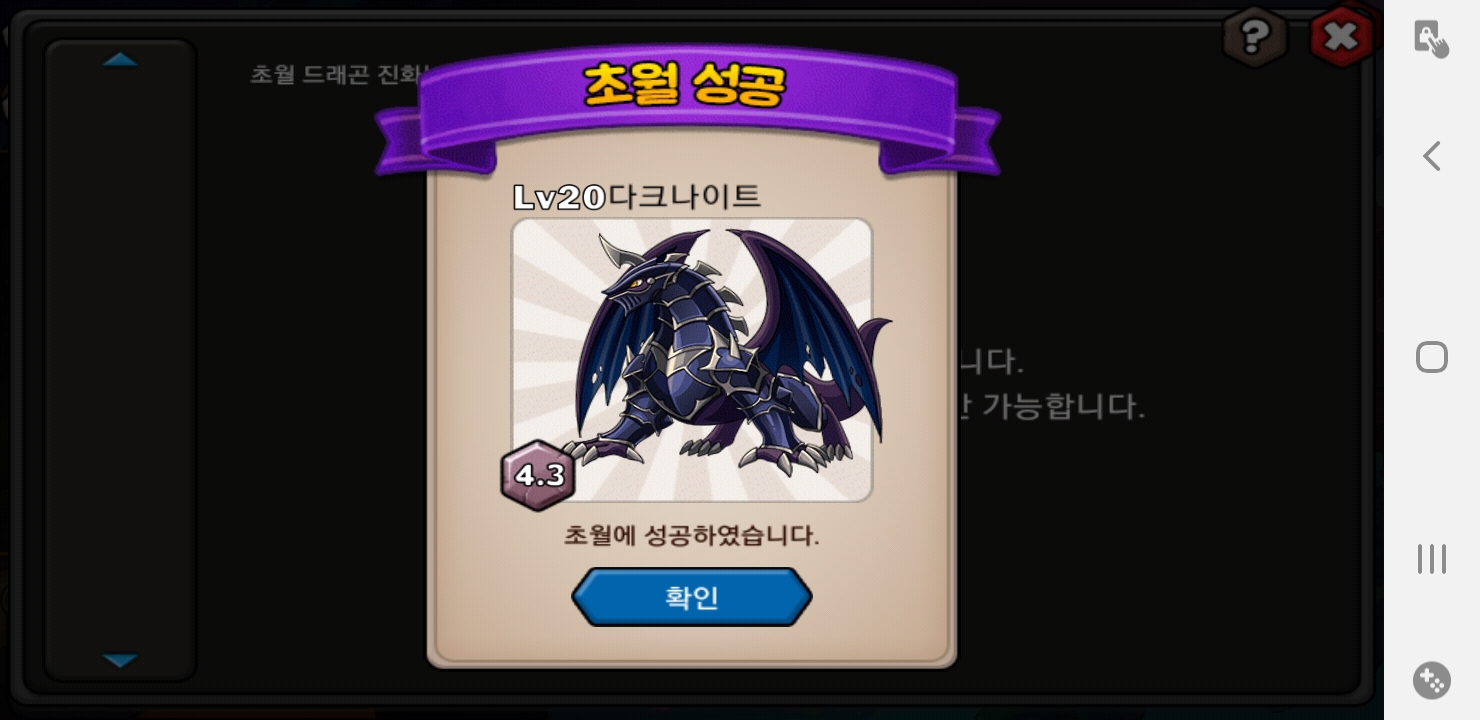Click the 초월 성공 purple banner
Image resolution: width=1480 pixels, height=720 pixels.
tap(686, 100)
